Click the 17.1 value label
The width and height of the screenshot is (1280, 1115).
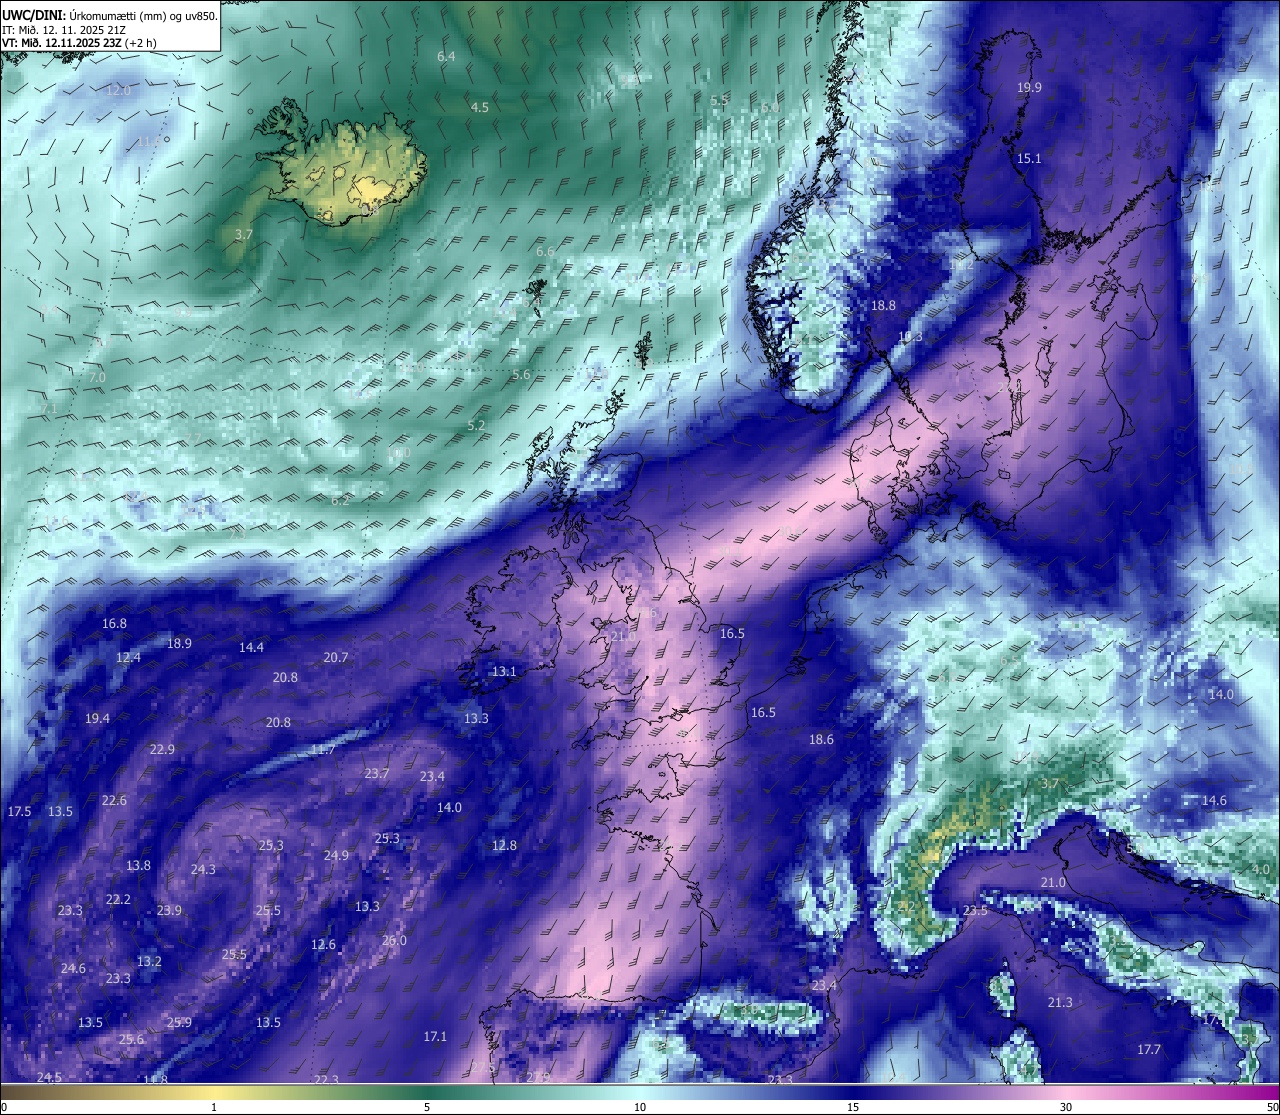click(435, 1037)
